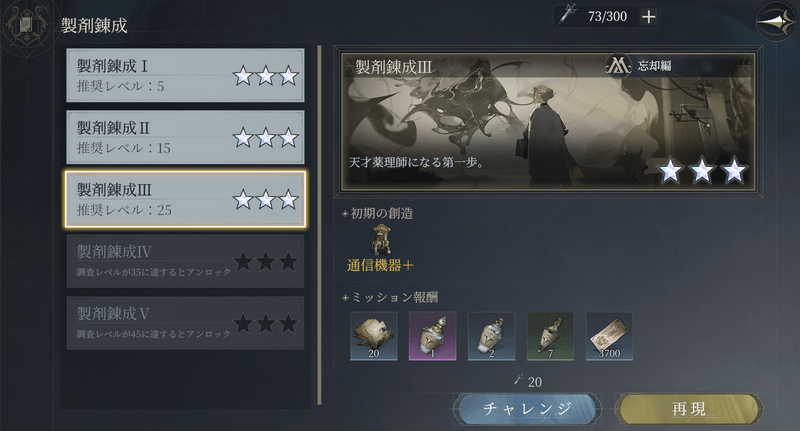
Task: Click the vertical scrollbar beside stage list
Action: point(319,225)
